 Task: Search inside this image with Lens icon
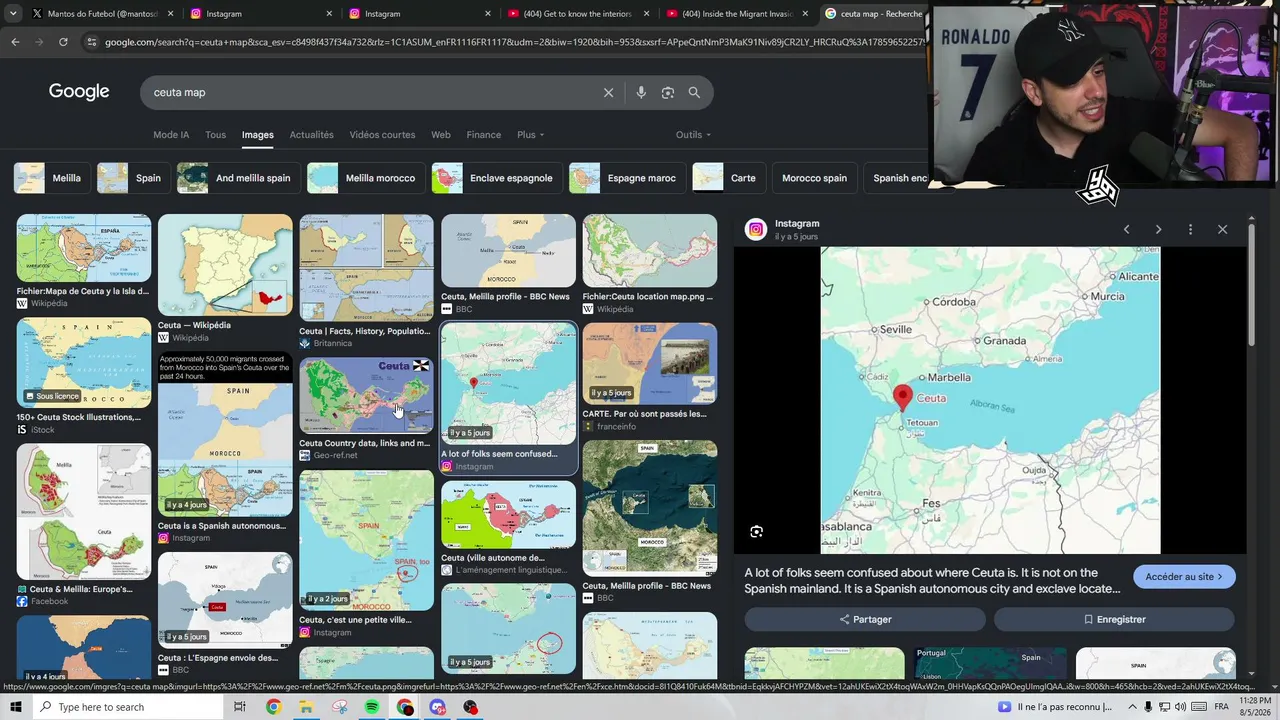click(x=757, y=532)
